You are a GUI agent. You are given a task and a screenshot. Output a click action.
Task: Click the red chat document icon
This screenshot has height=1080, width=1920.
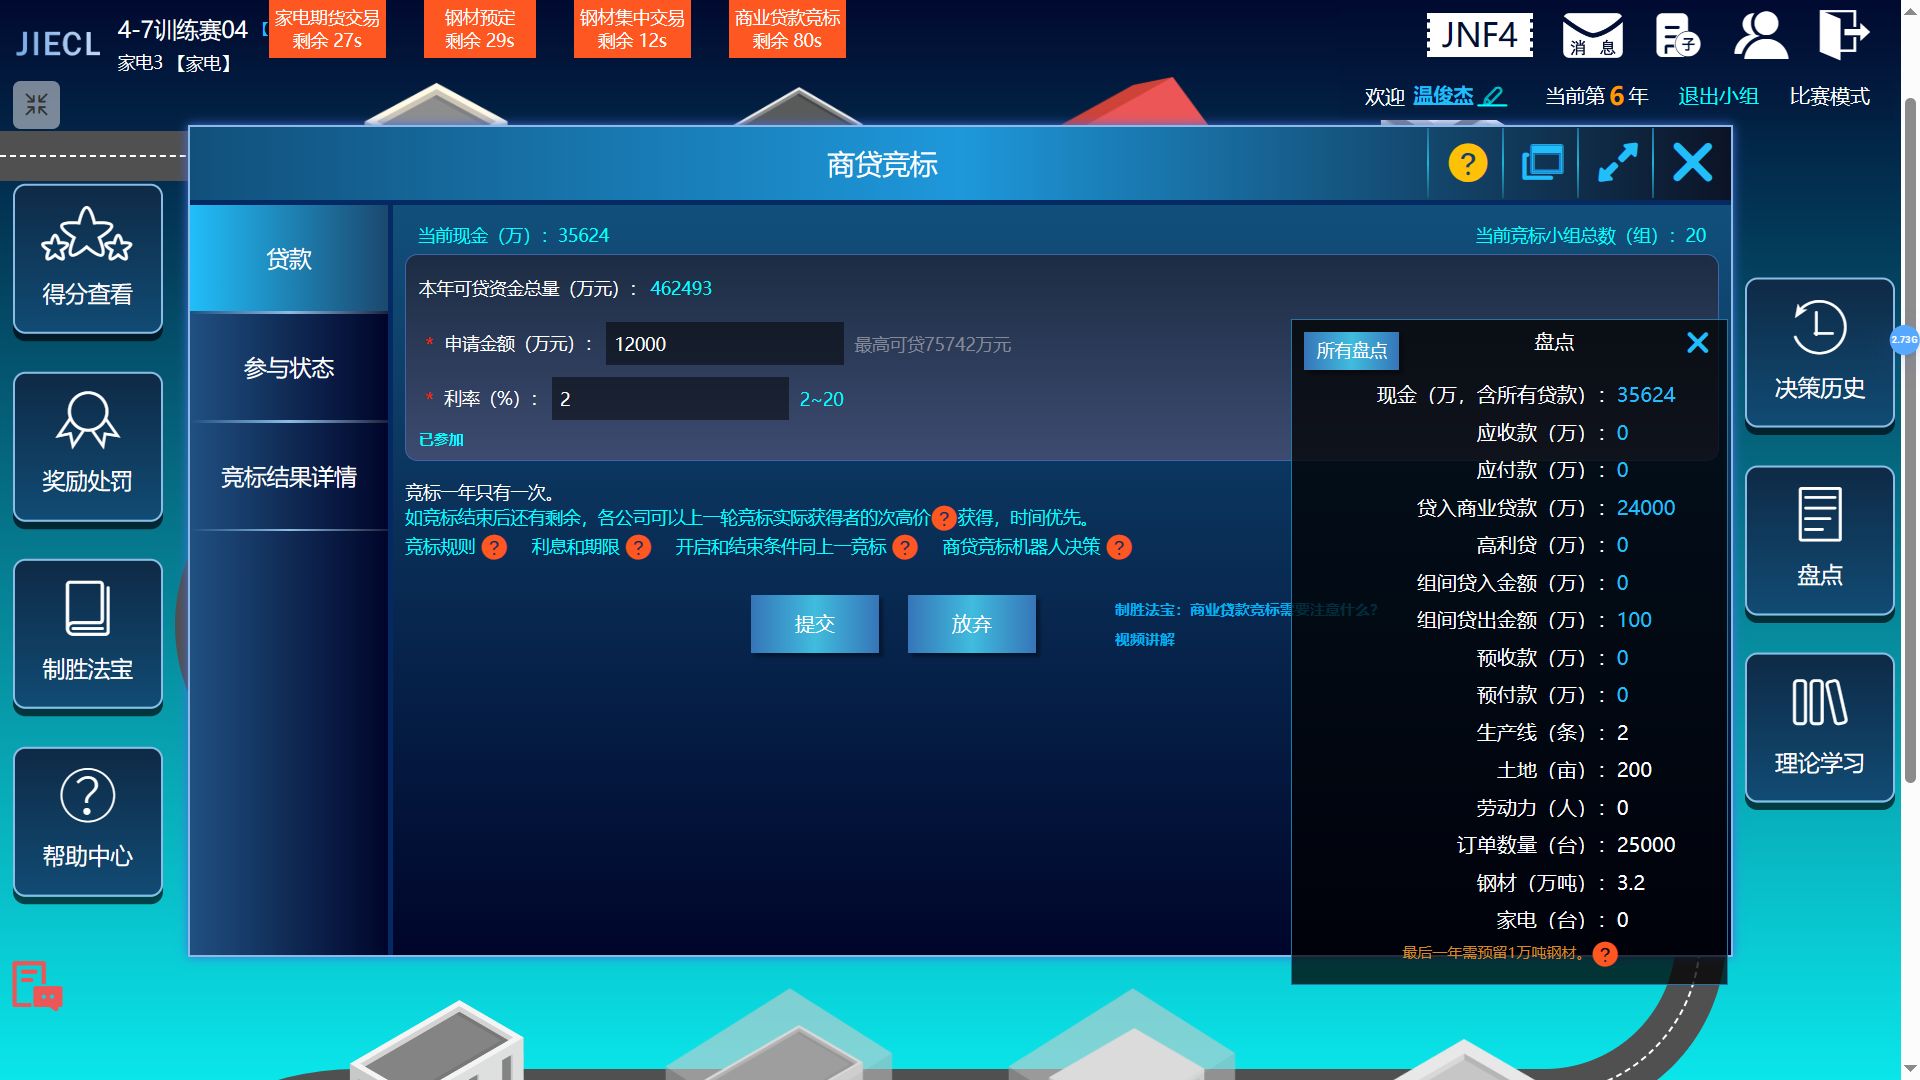click(36, 986)
